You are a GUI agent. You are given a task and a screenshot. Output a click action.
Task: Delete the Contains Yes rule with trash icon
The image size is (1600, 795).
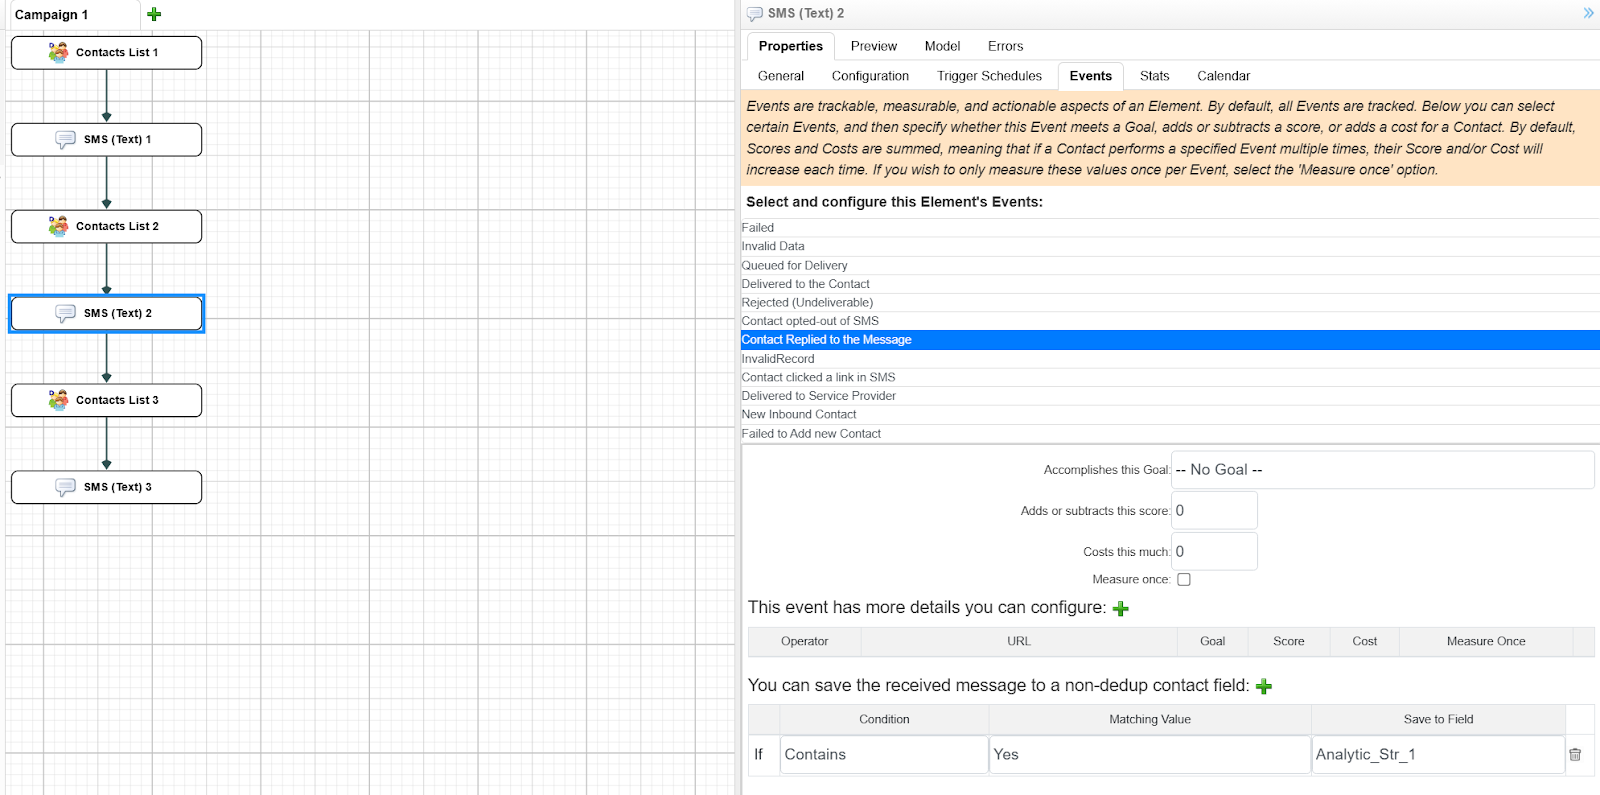(x=1575, y=755)
